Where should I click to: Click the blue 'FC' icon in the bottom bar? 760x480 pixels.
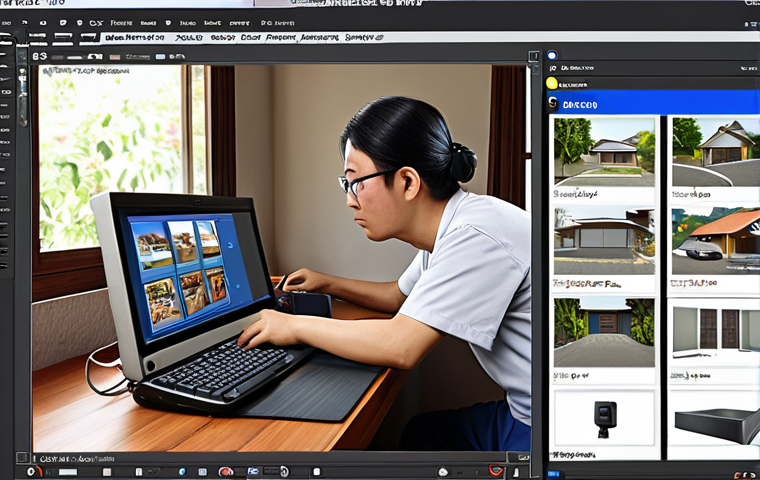pos(253,471)
